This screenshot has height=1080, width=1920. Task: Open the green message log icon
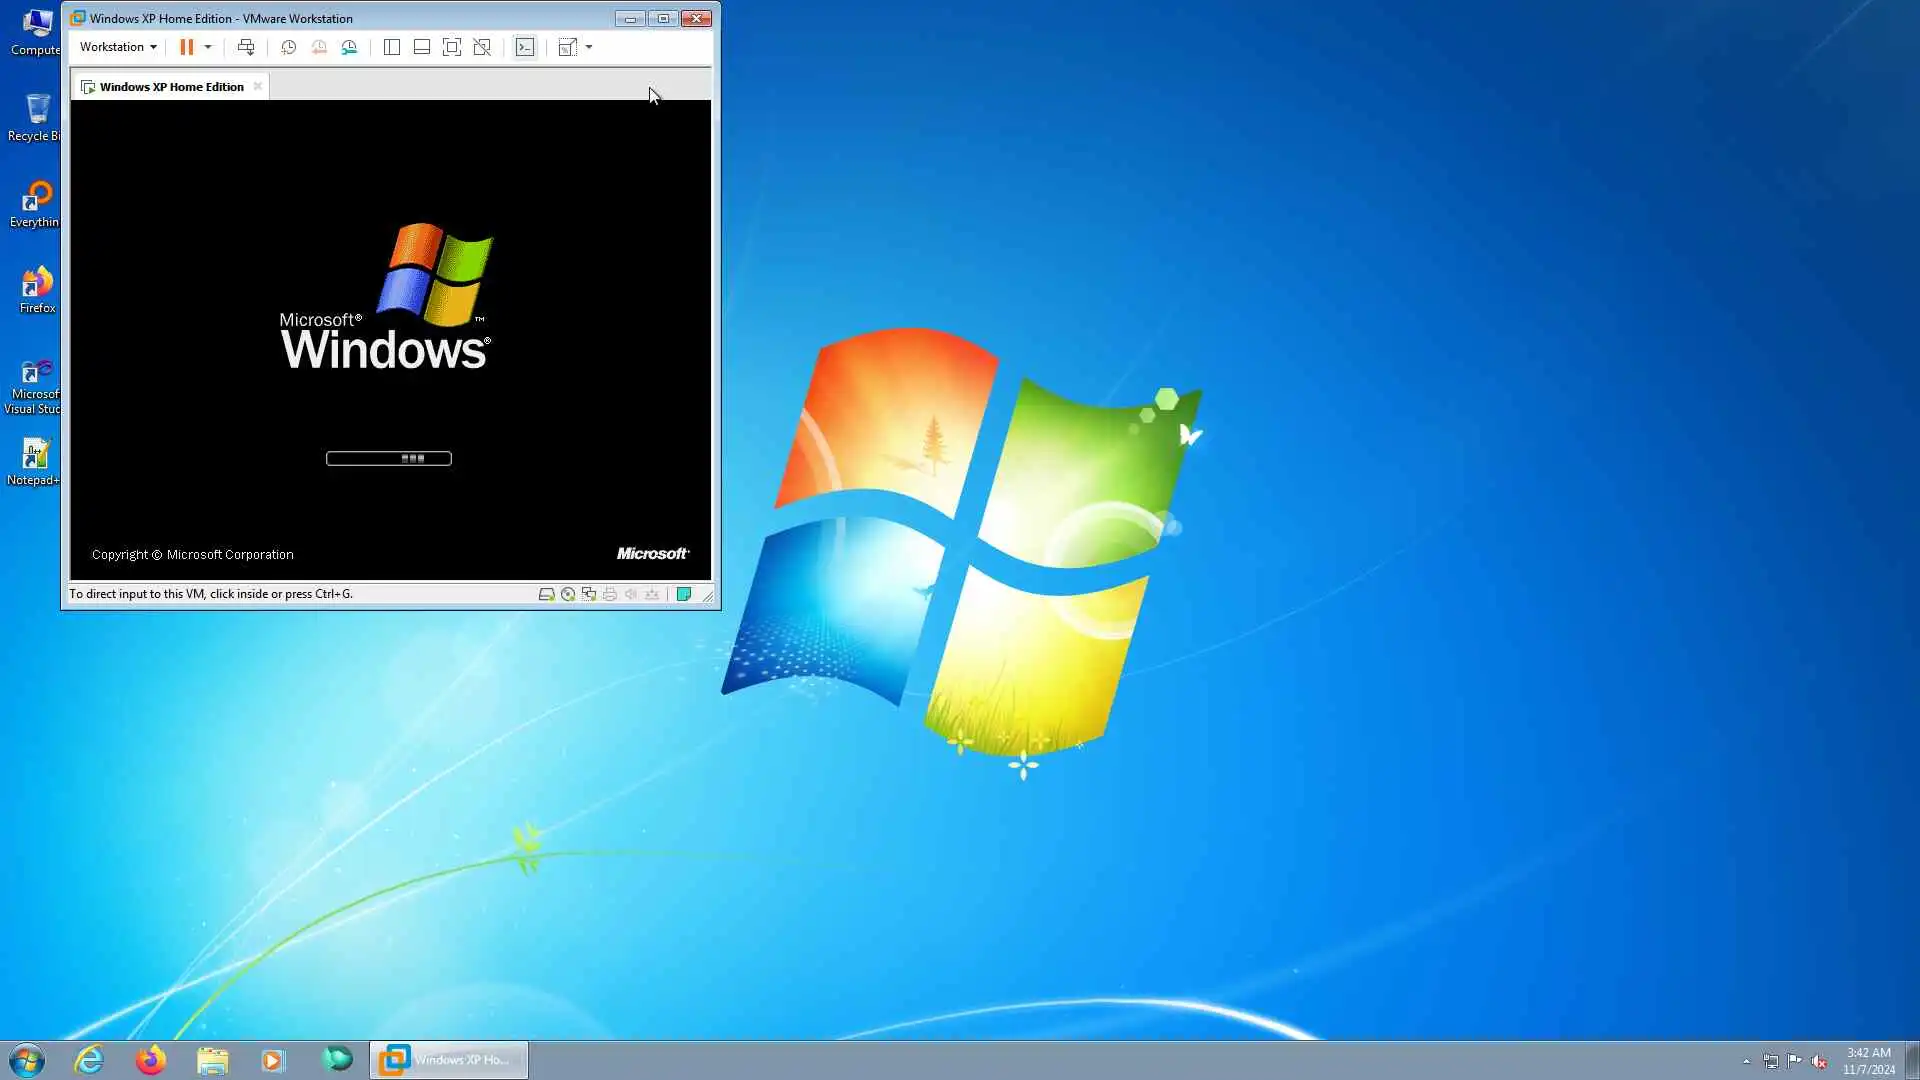pos(684,594)
